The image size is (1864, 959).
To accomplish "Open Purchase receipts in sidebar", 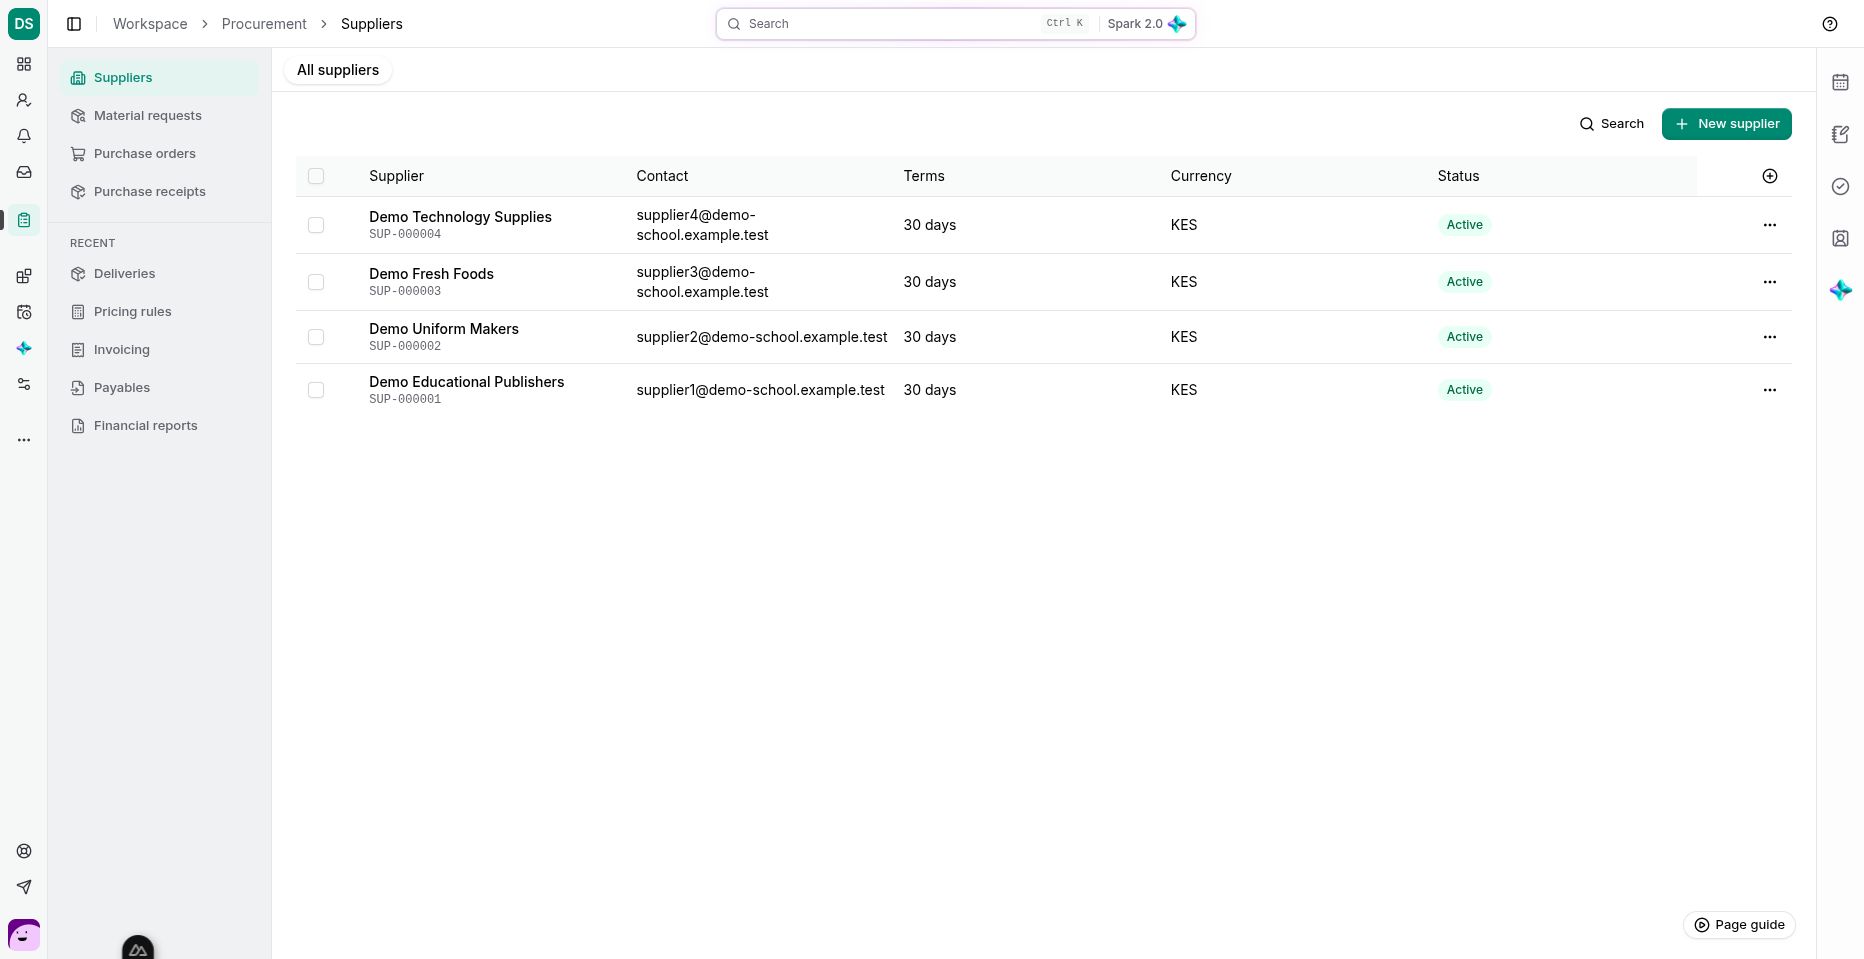I will (159, 192).
